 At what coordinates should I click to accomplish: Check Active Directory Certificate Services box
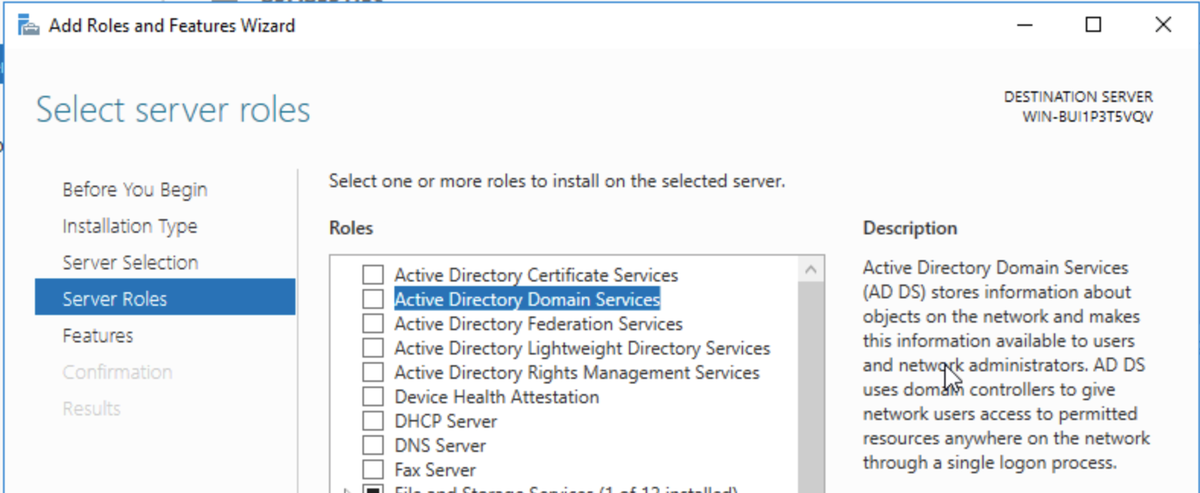(x=373, y=275)
